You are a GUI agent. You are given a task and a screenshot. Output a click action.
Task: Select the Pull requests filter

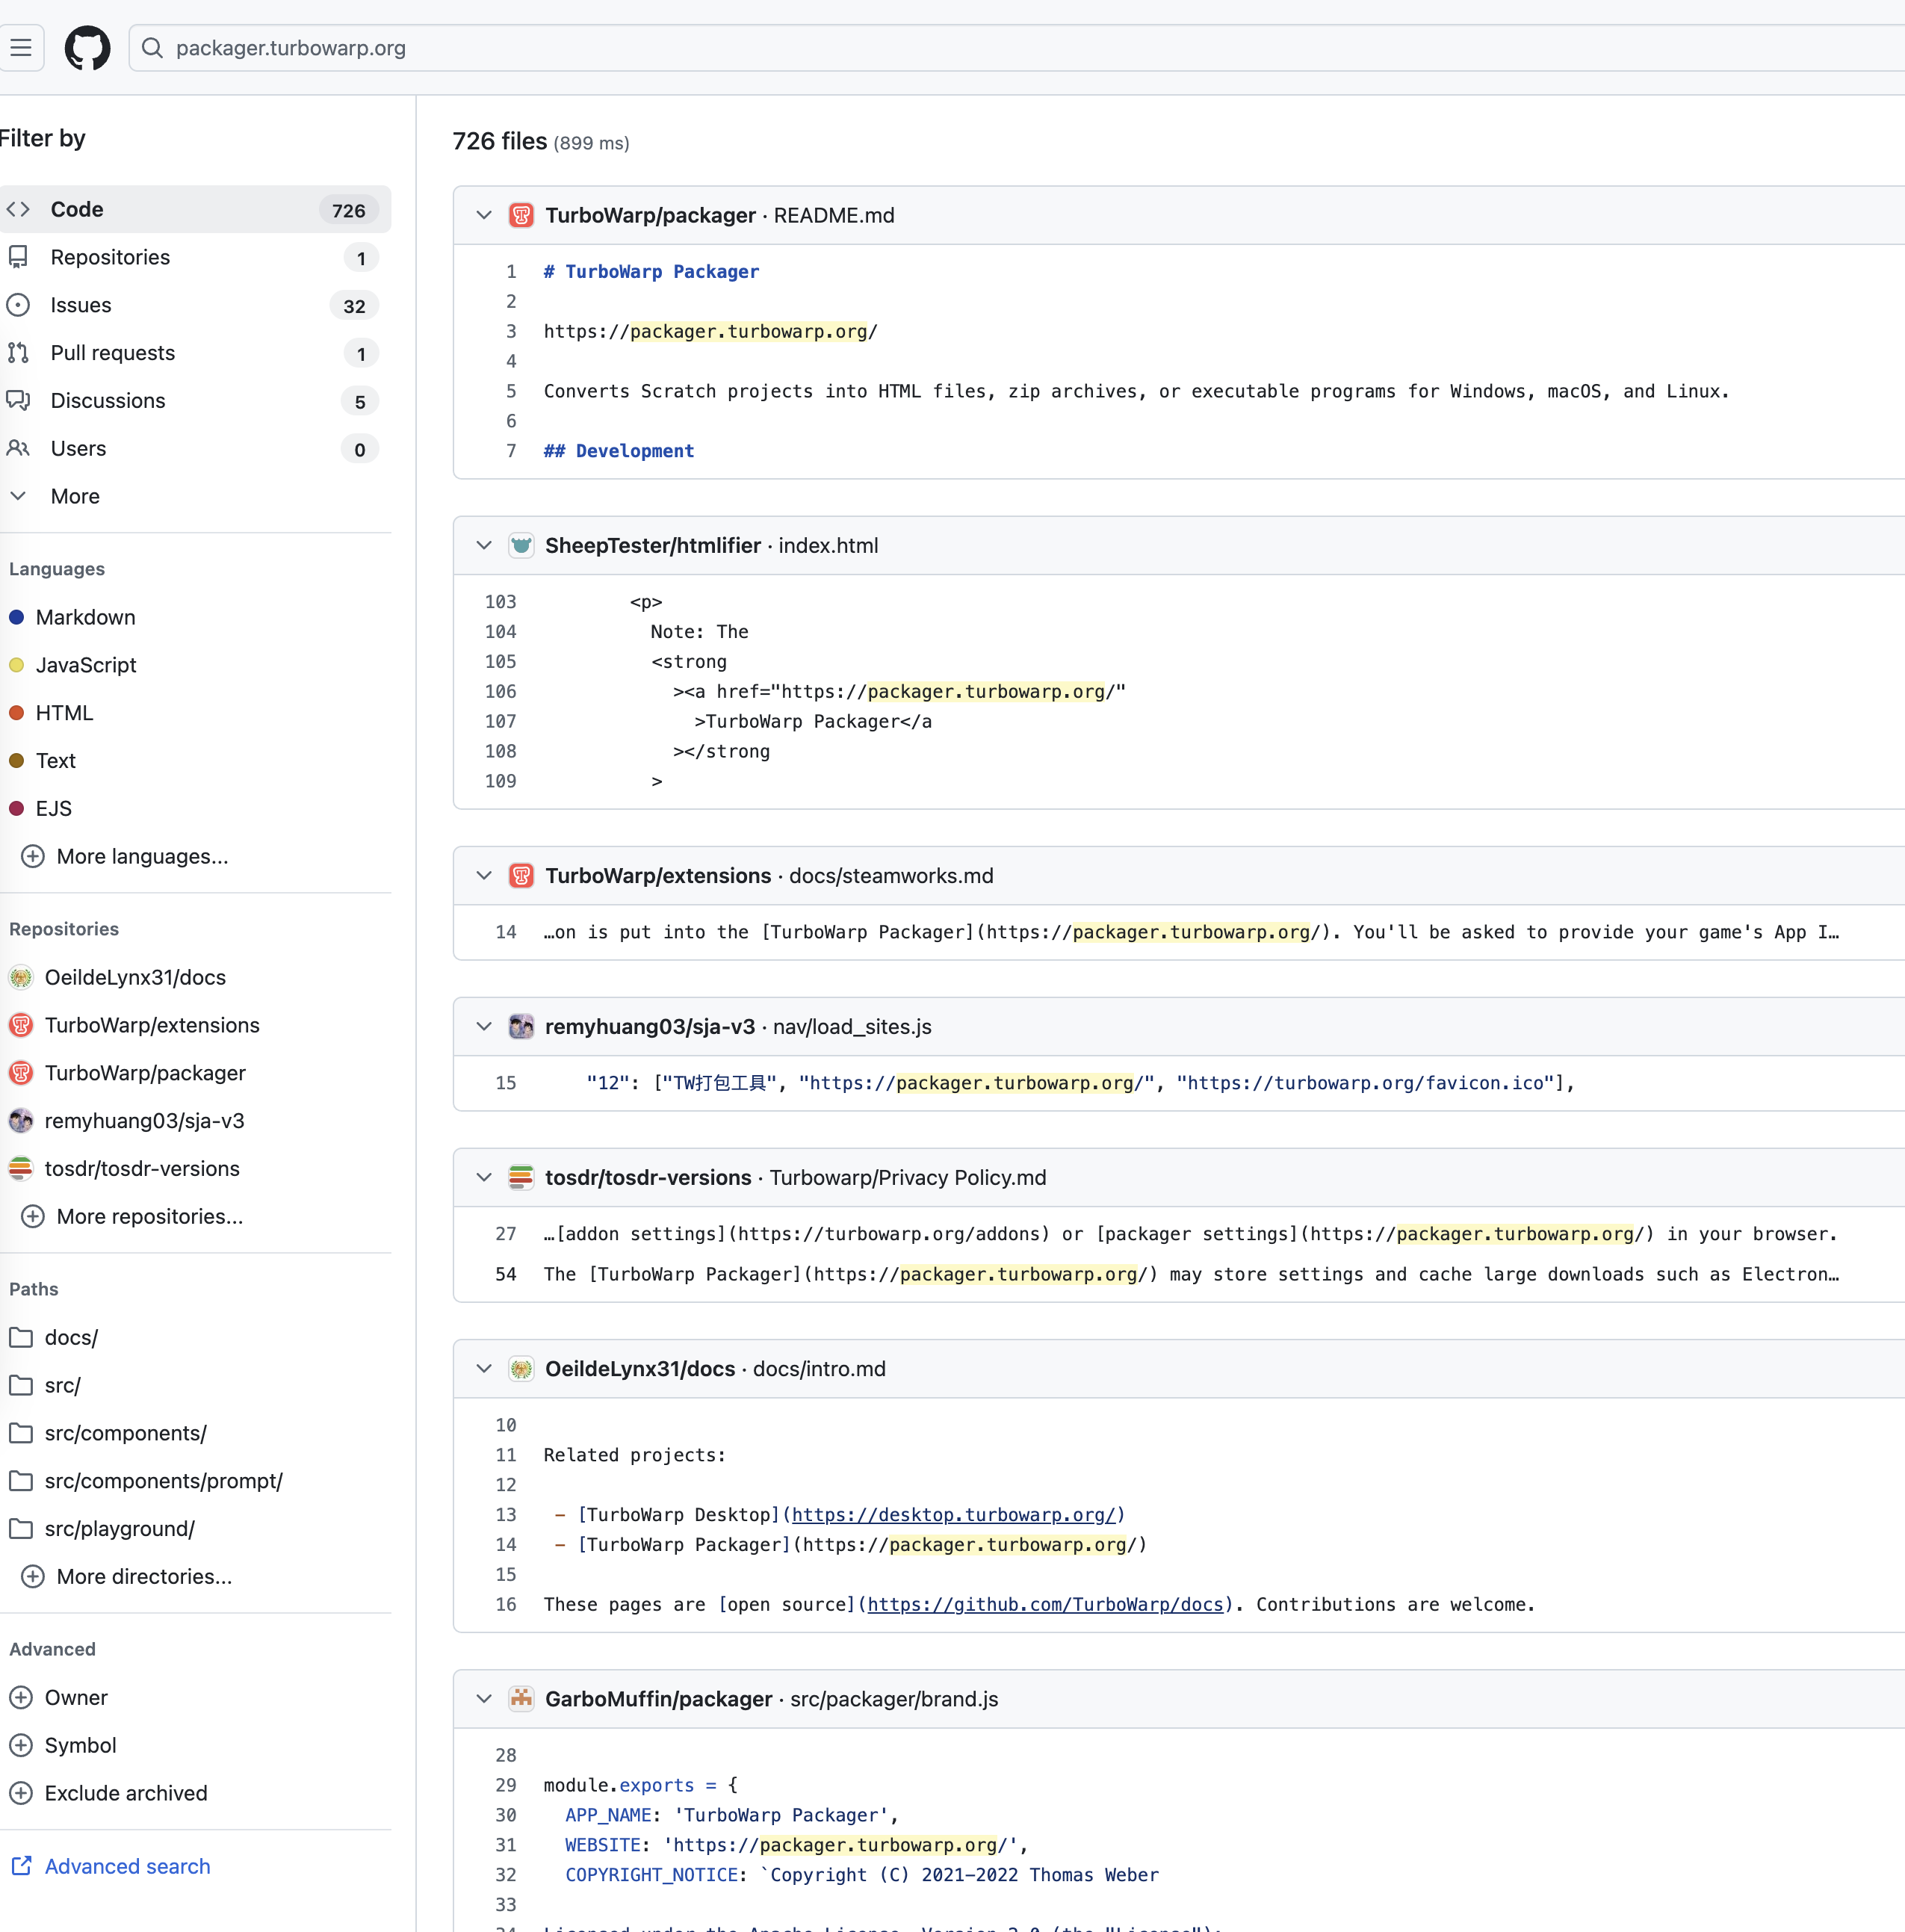point(194,353)
